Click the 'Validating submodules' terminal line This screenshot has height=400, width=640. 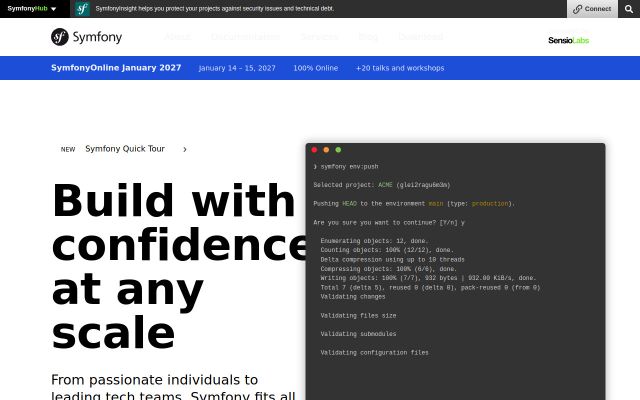(358, 334)
